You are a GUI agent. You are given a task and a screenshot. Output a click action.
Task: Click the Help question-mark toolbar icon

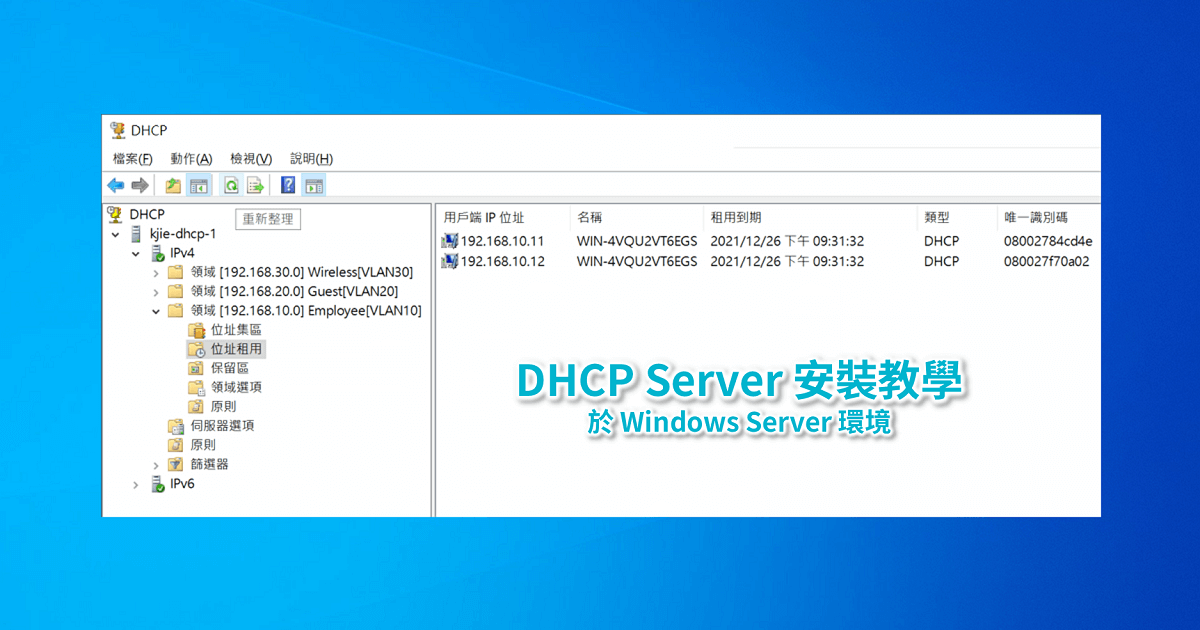(x=287, y=185)
